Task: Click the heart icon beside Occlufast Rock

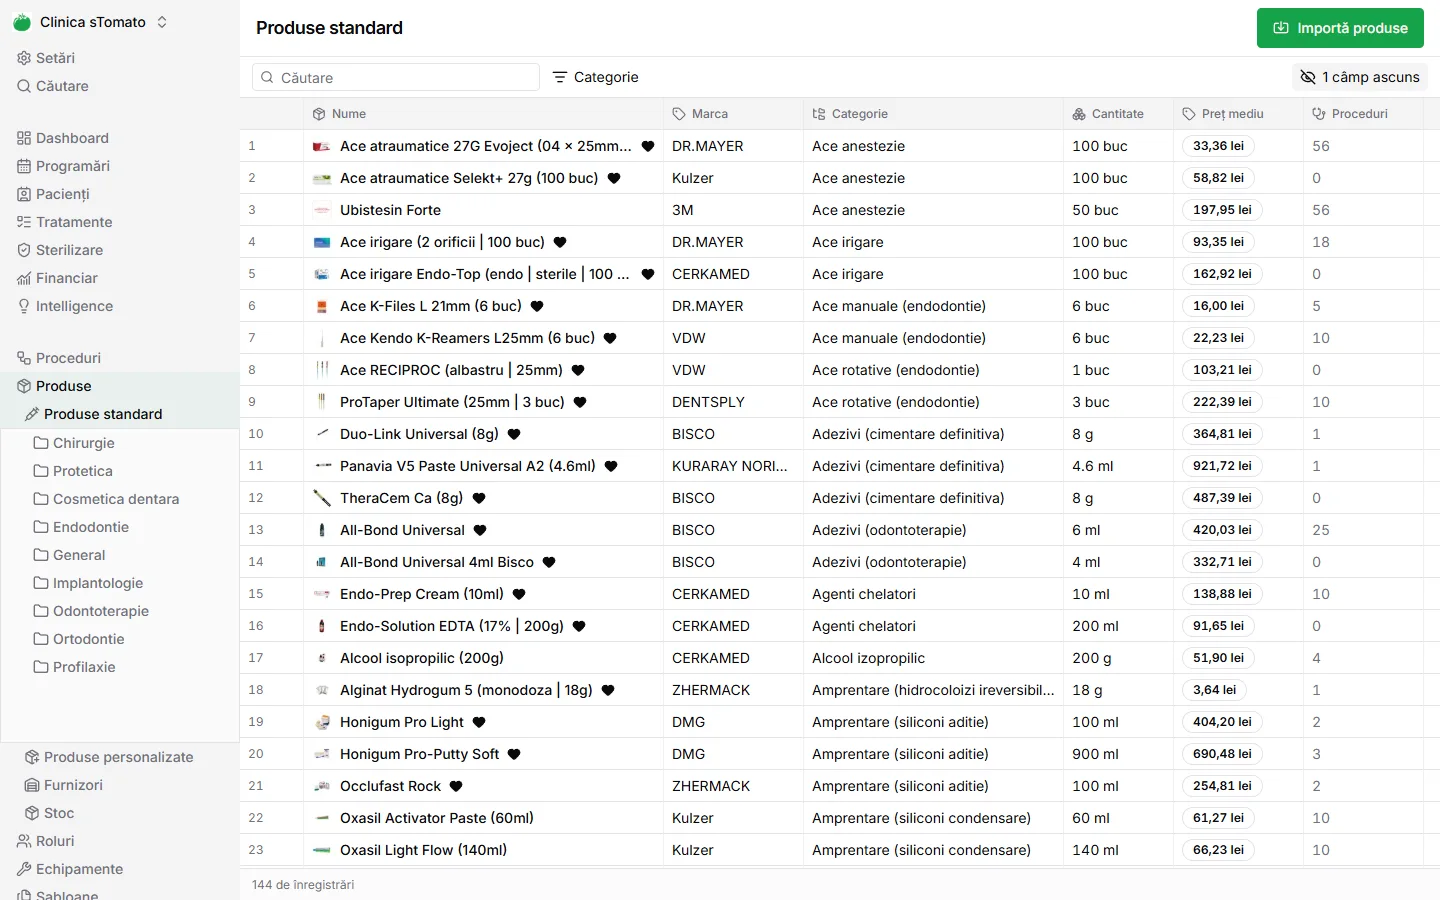Action: pos(456,786)
